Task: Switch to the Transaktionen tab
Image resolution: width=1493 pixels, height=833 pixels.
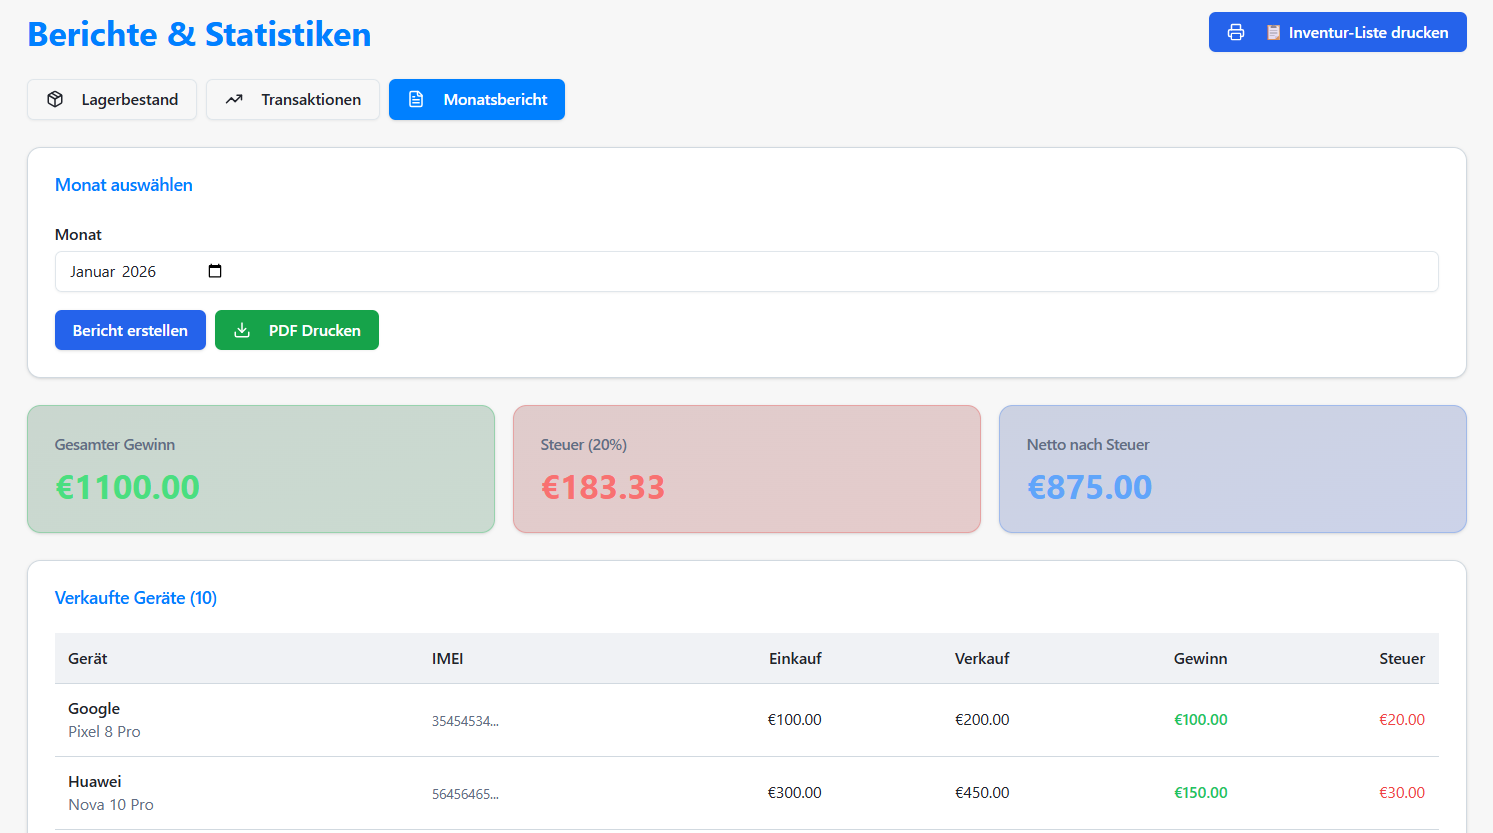Action: pyautogui.click(x=293, y=99)
